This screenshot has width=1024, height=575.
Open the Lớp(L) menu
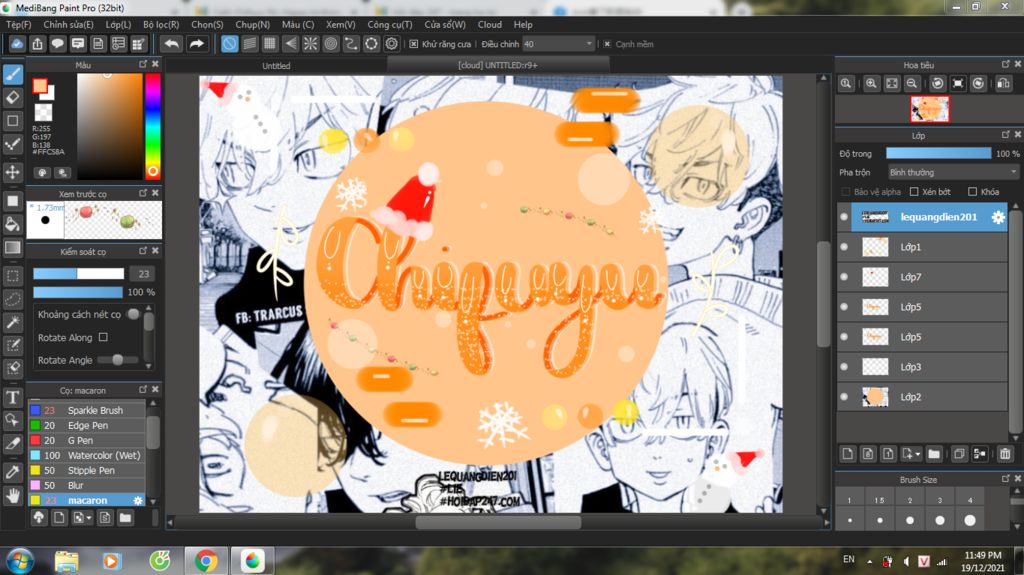point(118,24)
